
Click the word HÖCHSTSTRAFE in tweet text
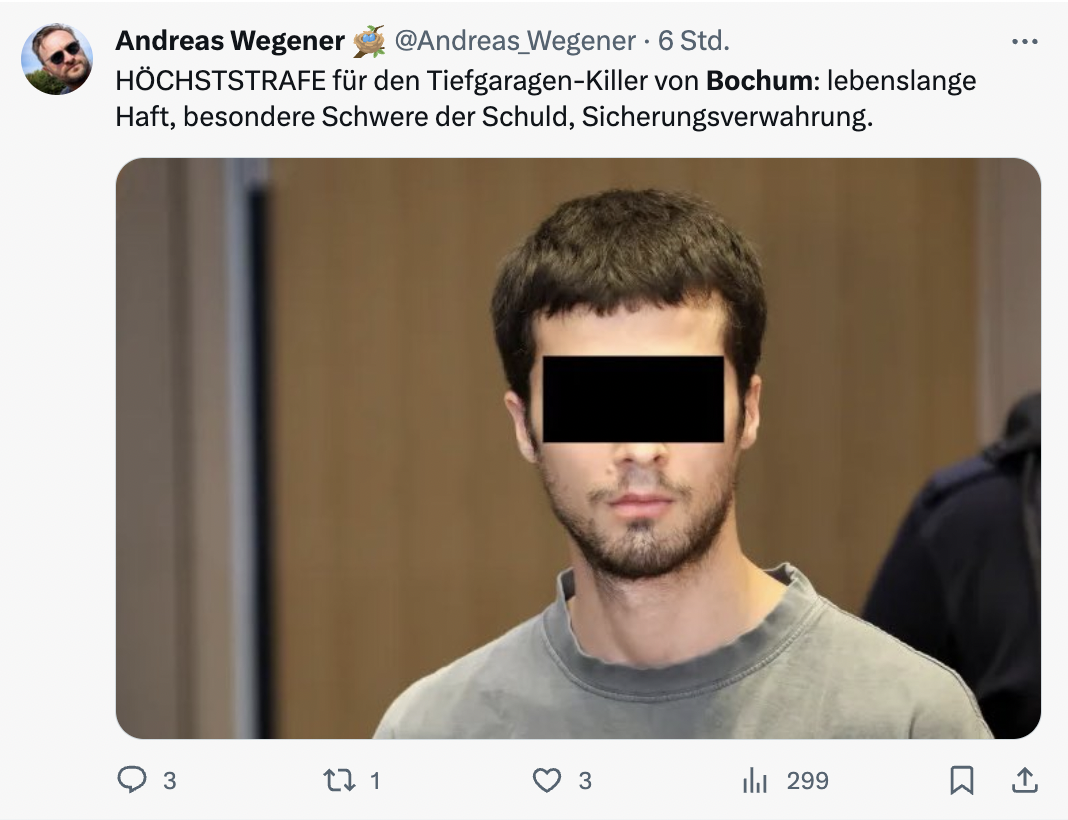point(221,80)
